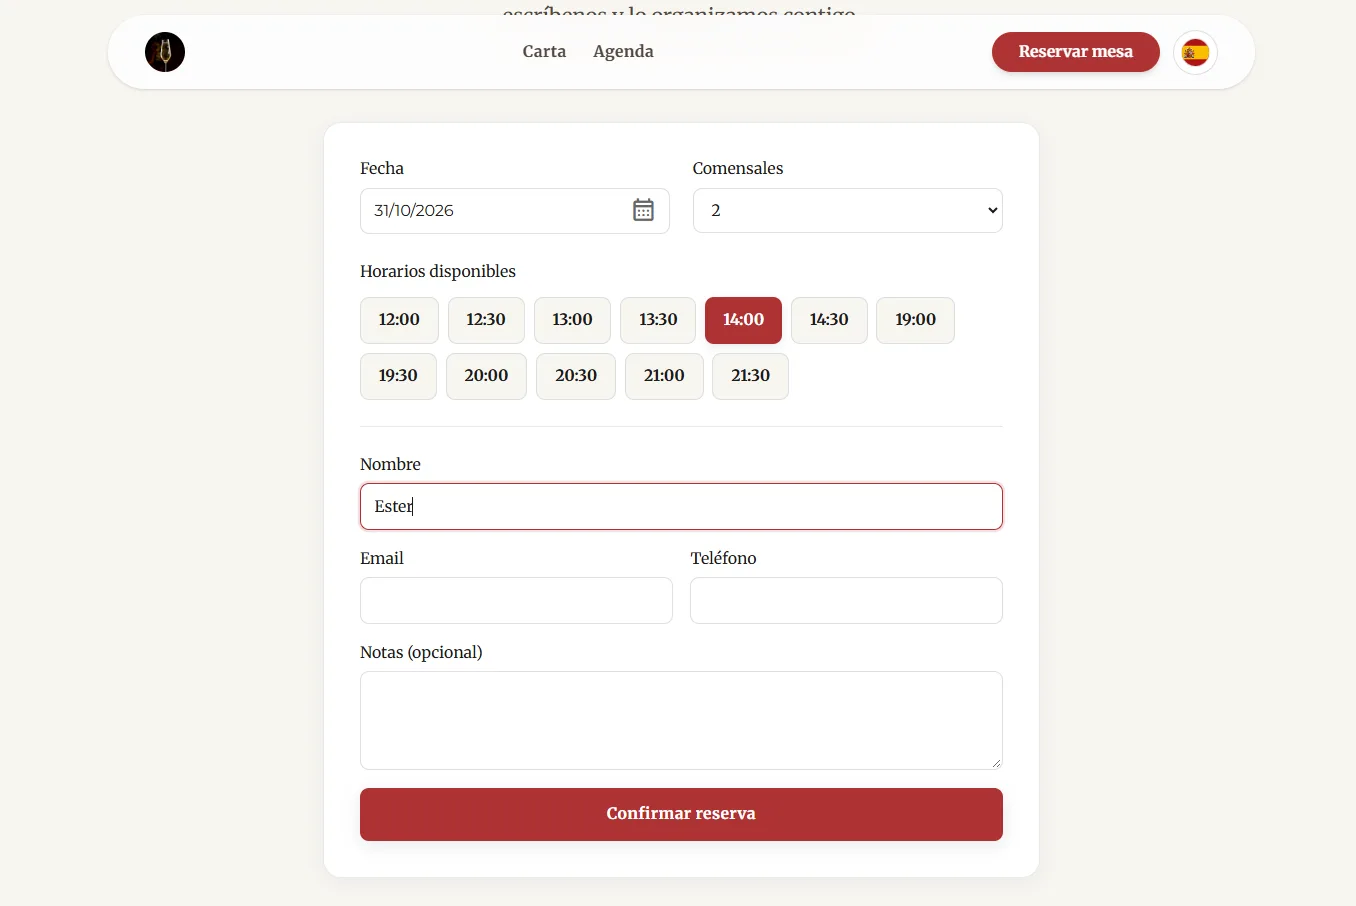Click the Email input field

(x=516, y=600)
